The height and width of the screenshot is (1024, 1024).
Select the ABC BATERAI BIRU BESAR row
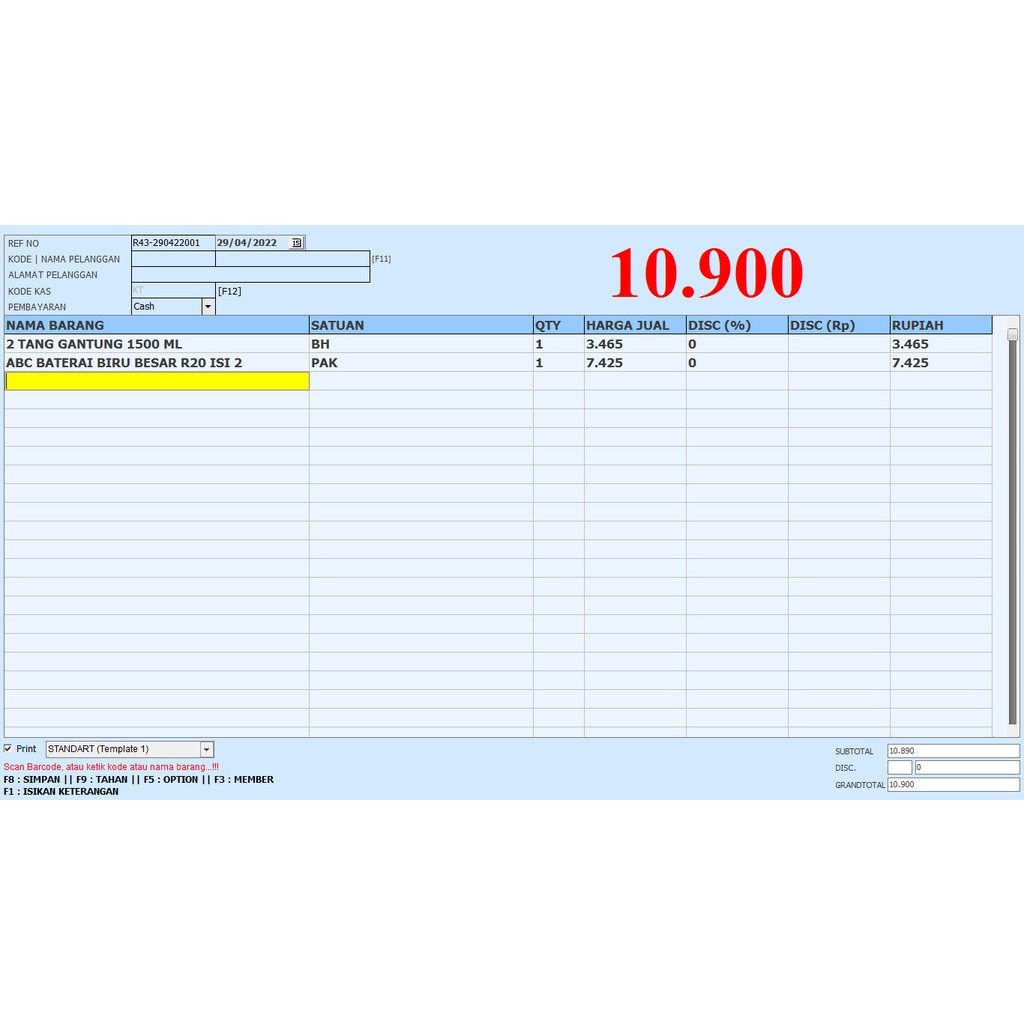point(498,362)
